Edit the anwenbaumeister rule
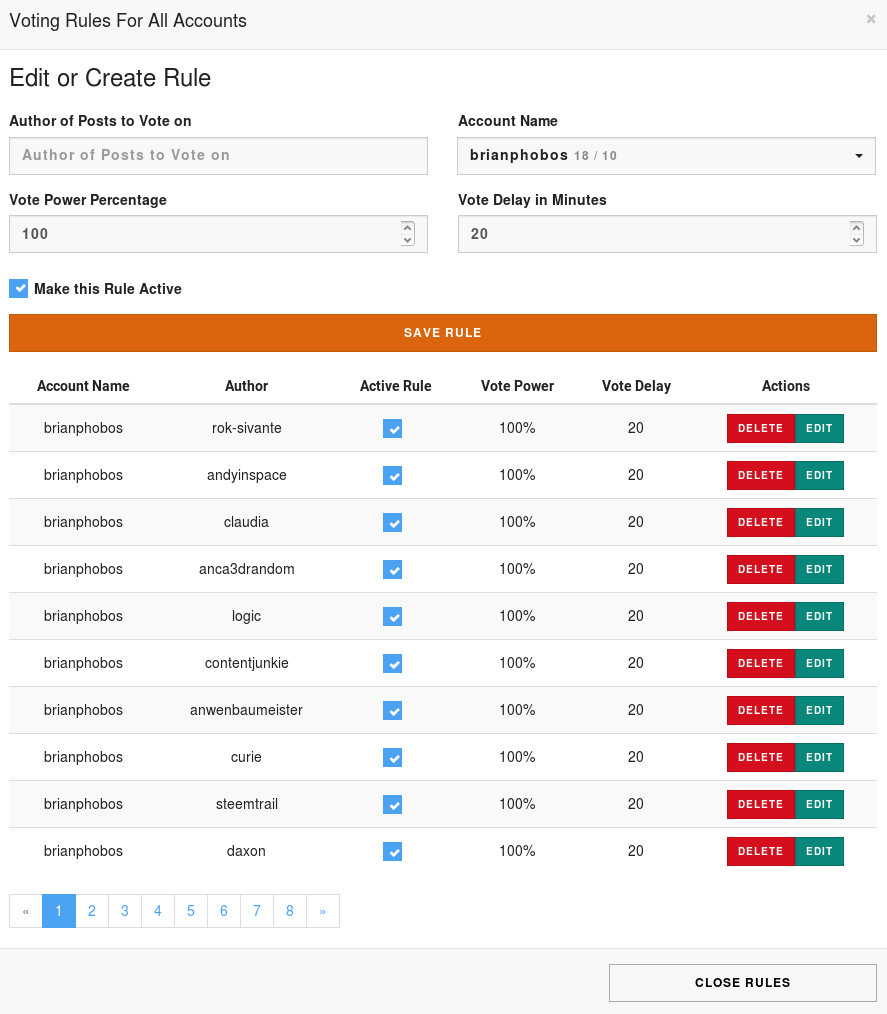 [x=819, y=710]
